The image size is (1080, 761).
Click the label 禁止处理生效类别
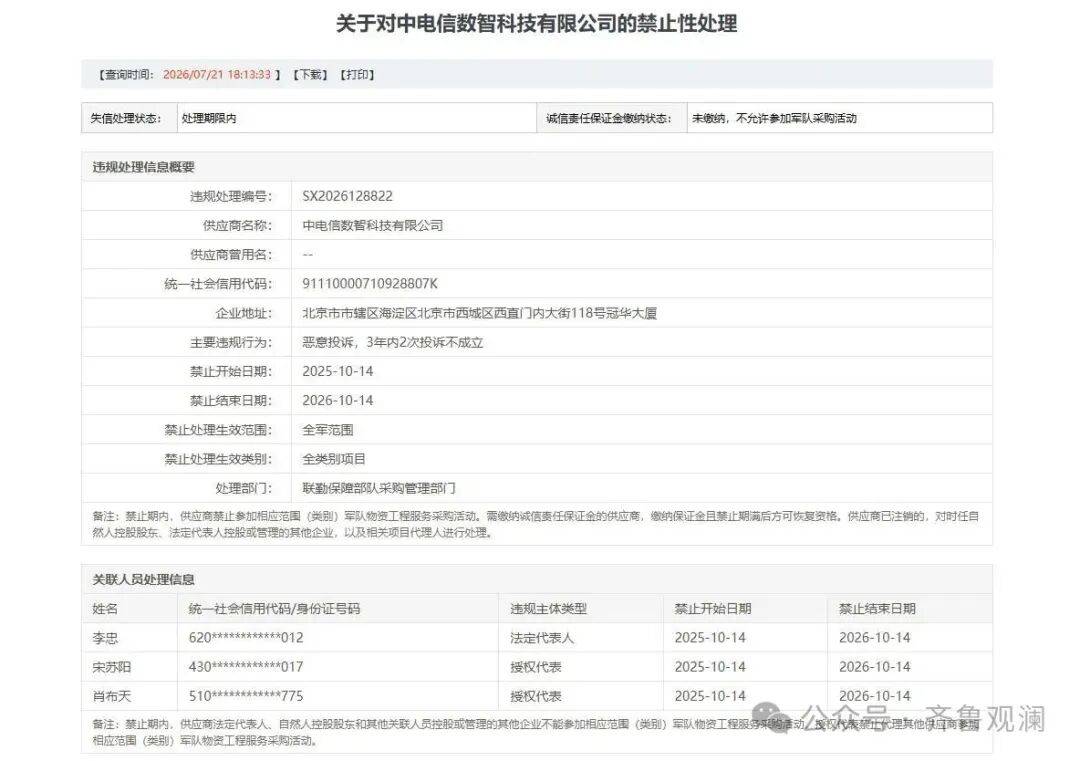tap(218, 459)
